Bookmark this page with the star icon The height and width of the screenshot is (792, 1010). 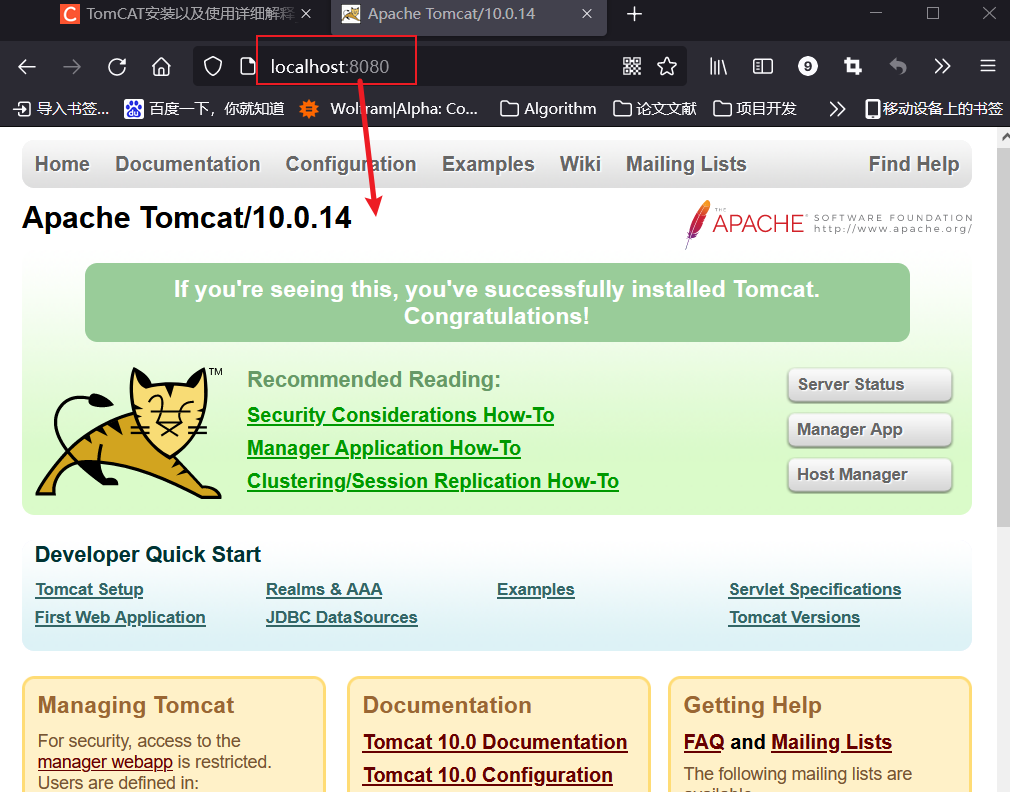(x=667, y=66)
